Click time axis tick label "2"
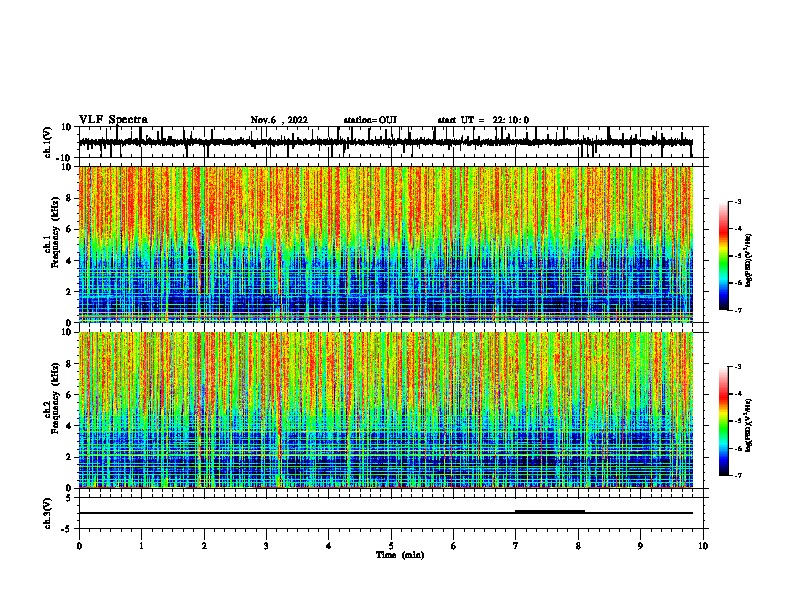The width and height of the screenshot is (792, 612). 204,546
